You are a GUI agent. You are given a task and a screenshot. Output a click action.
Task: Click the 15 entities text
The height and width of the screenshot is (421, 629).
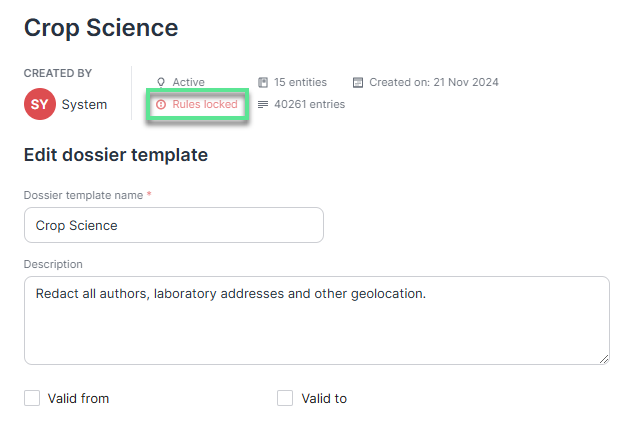click(x=300, y=82)
